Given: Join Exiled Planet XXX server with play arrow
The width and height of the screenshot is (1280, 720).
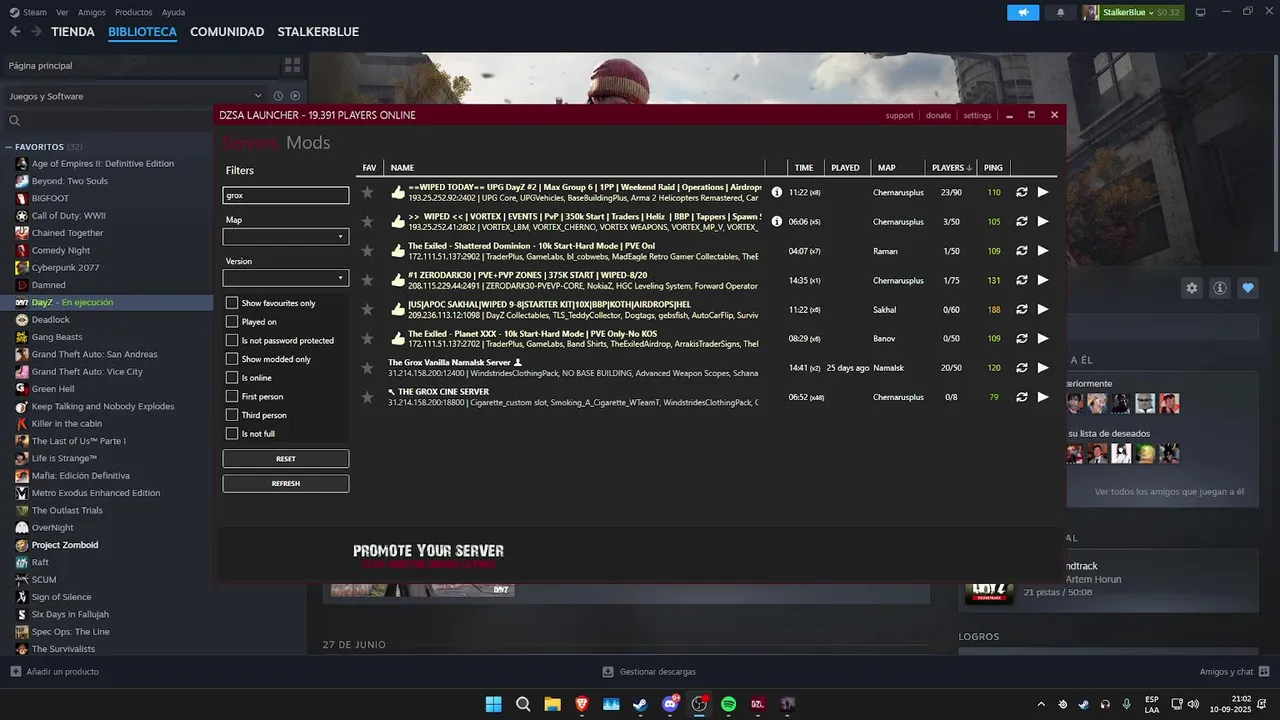Looking at the screenshot, I should pos(1043,339).
